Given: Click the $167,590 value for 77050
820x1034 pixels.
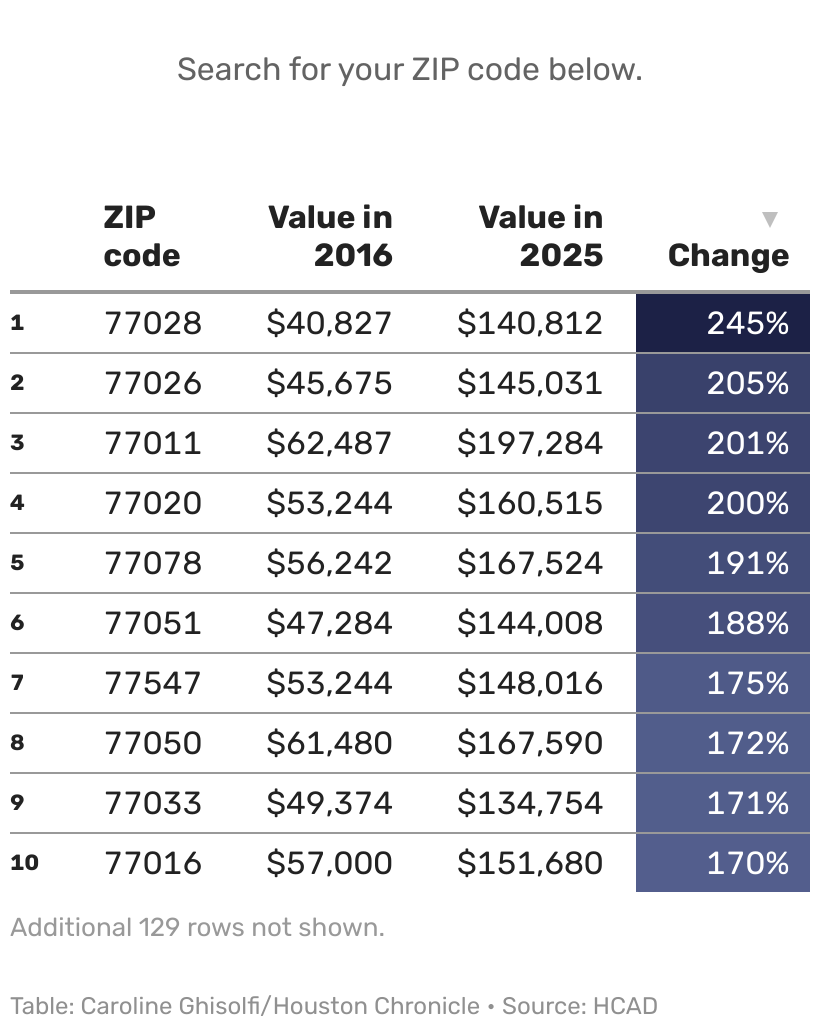Looking at the screenshot, I should click(x=530, y=743).
